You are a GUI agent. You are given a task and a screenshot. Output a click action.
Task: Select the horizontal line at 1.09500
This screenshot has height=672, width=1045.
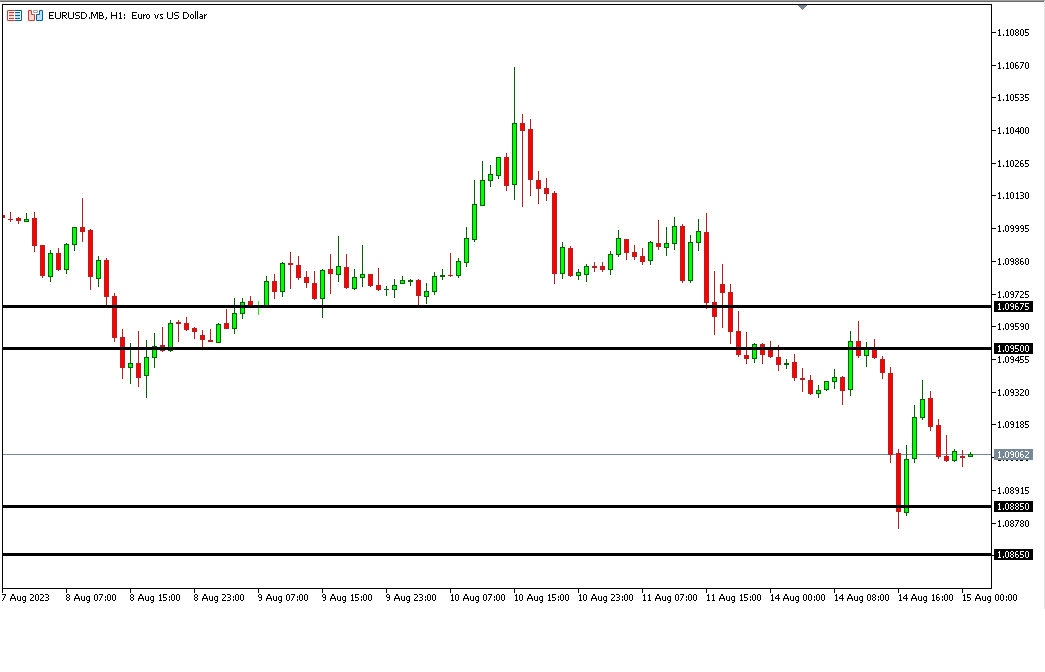tap(497, 349)
